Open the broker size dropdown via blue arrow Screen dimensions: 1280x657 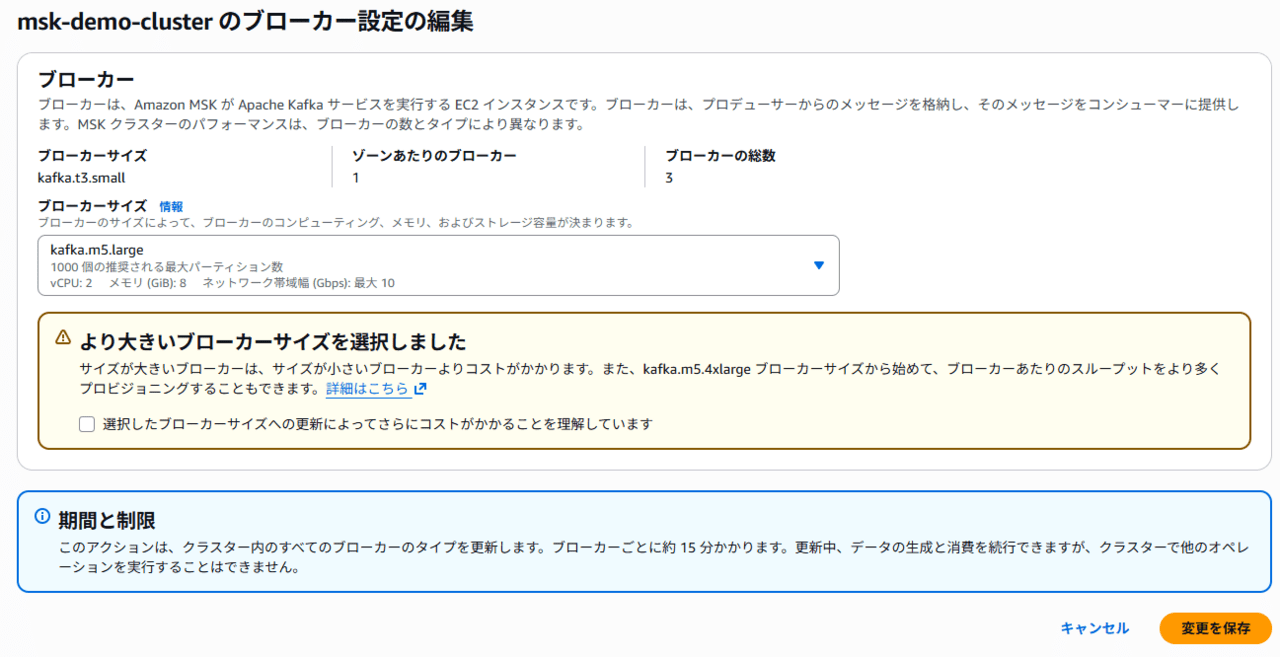click(x=818, y=265)
